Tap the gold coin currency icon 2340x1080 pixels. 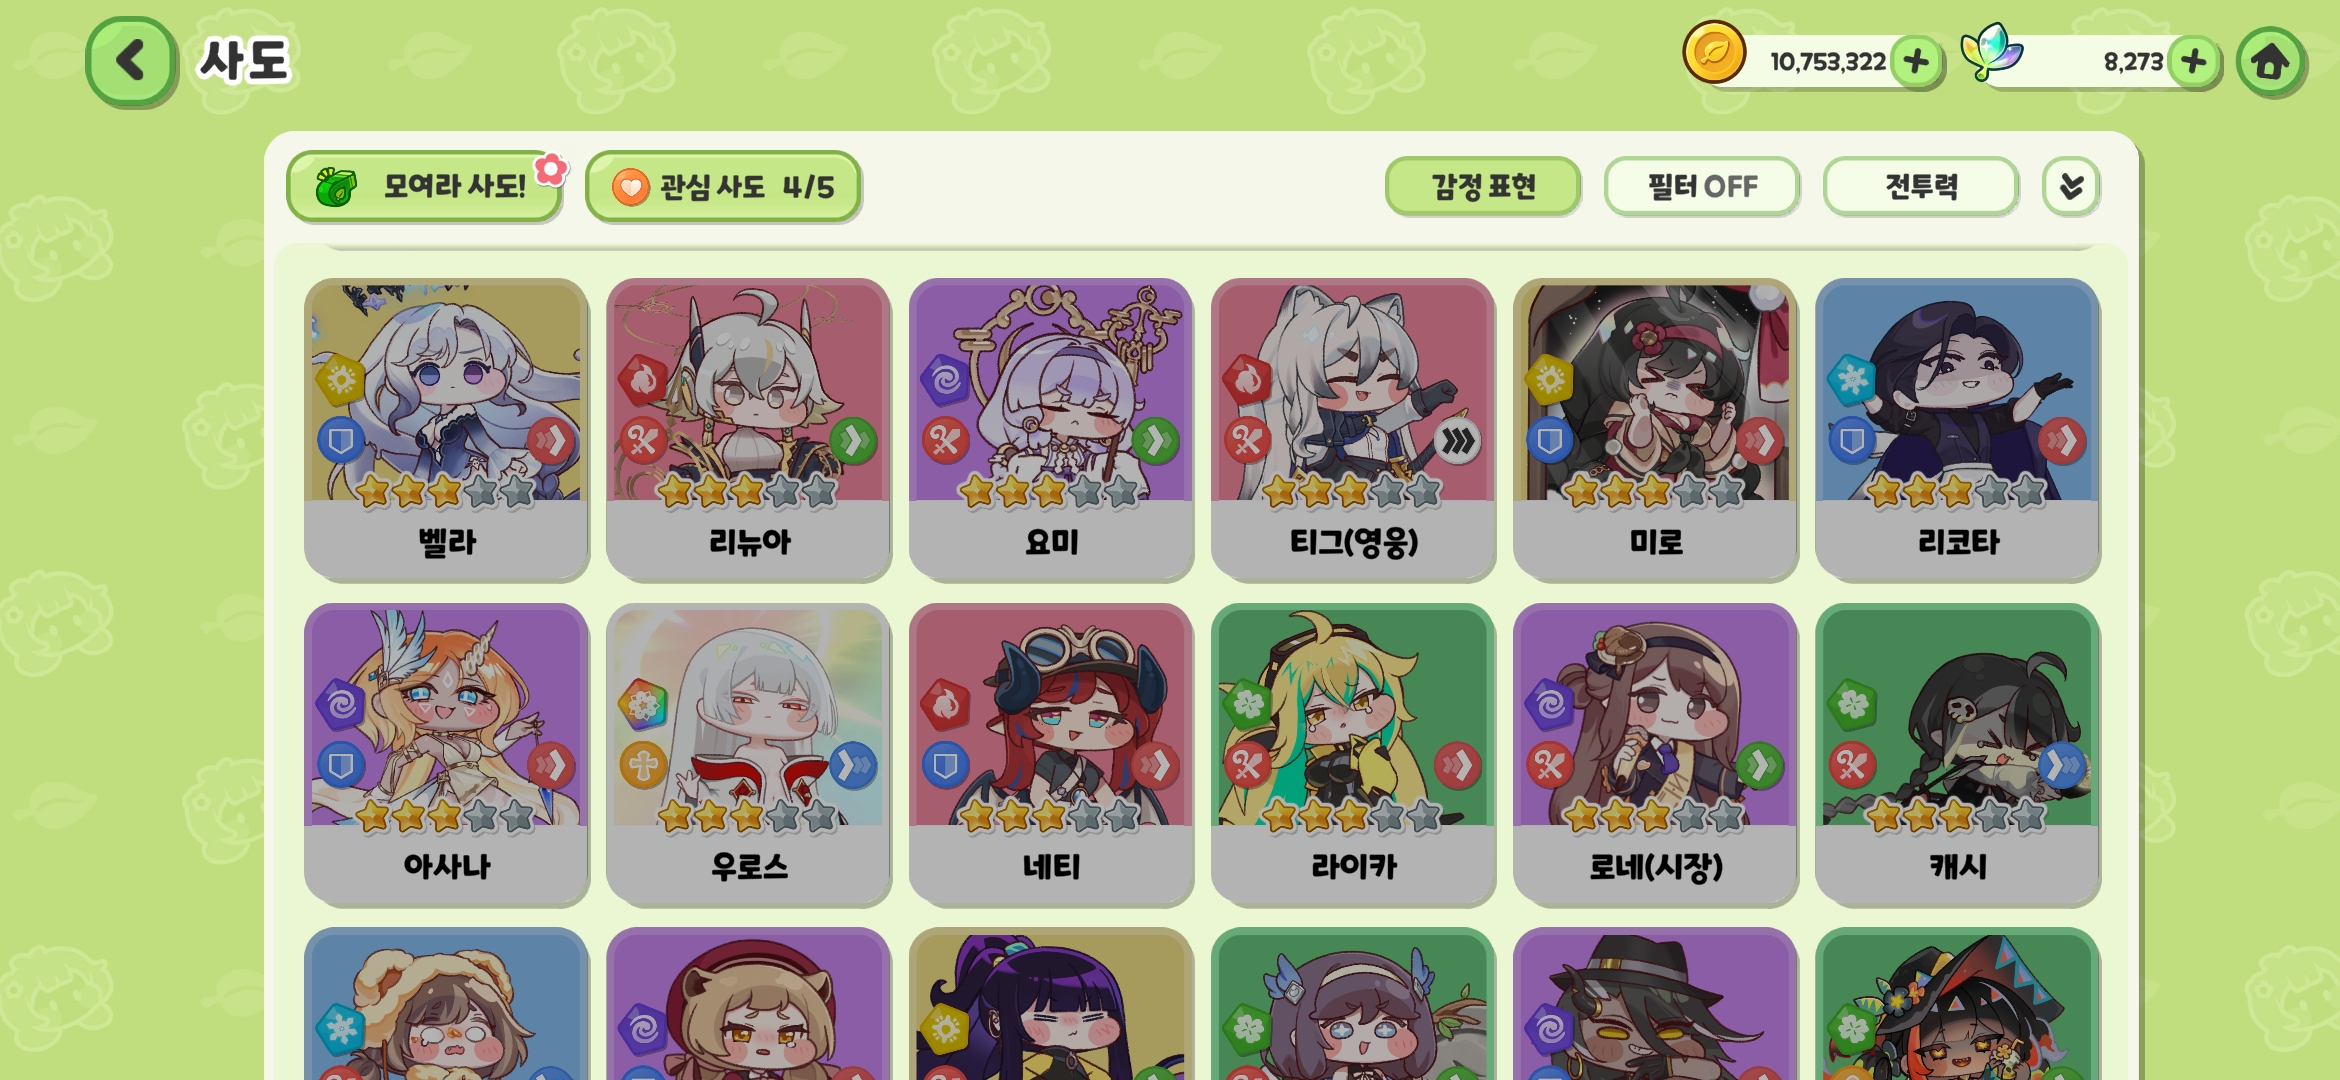click(x=1714, y=52)
